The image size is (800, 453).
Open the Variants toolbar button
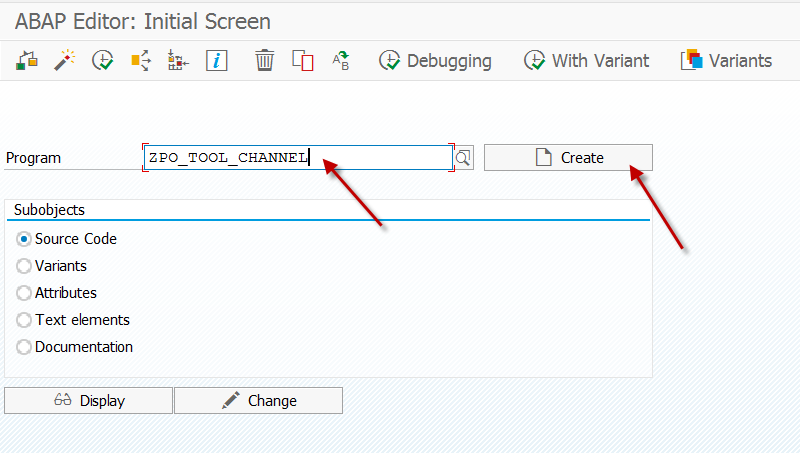coord(727,61)
